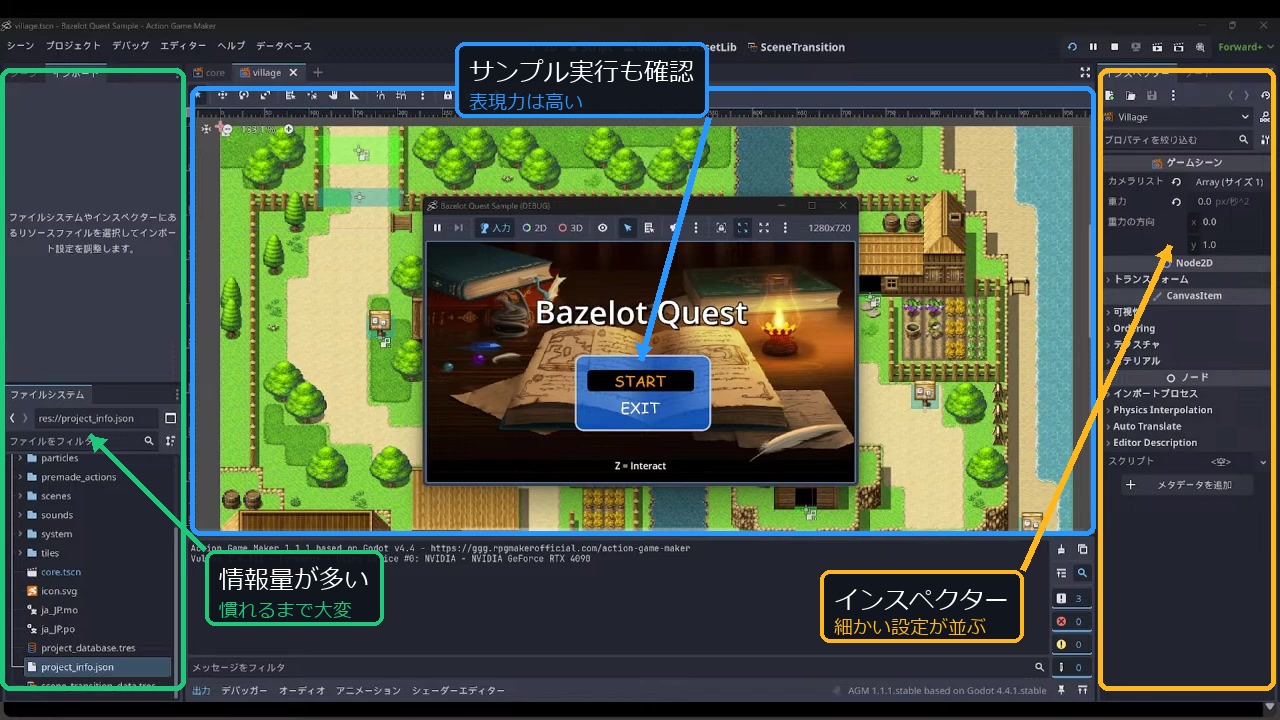The height and width of the screenshot is (720, 1280).
Task: Open the movie maker mode icon
Action: tap(1200, 47)
